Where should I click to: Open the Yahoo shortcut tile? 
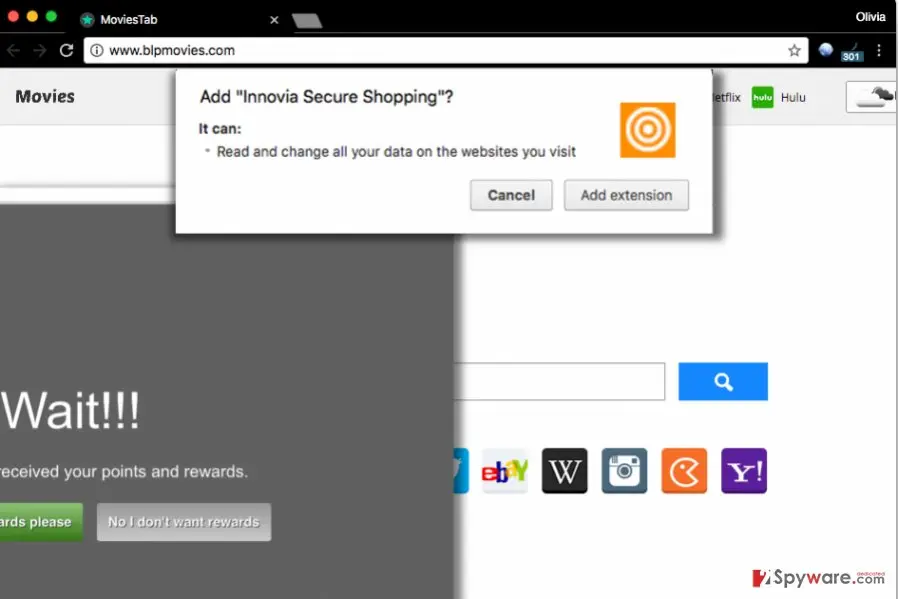[744, 471]
